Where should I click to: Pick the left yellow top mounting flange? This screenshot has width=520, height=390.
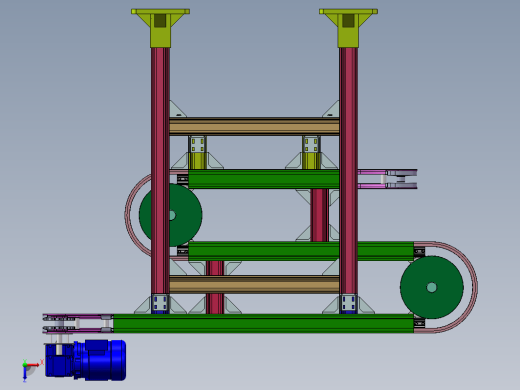pos(160,28)
